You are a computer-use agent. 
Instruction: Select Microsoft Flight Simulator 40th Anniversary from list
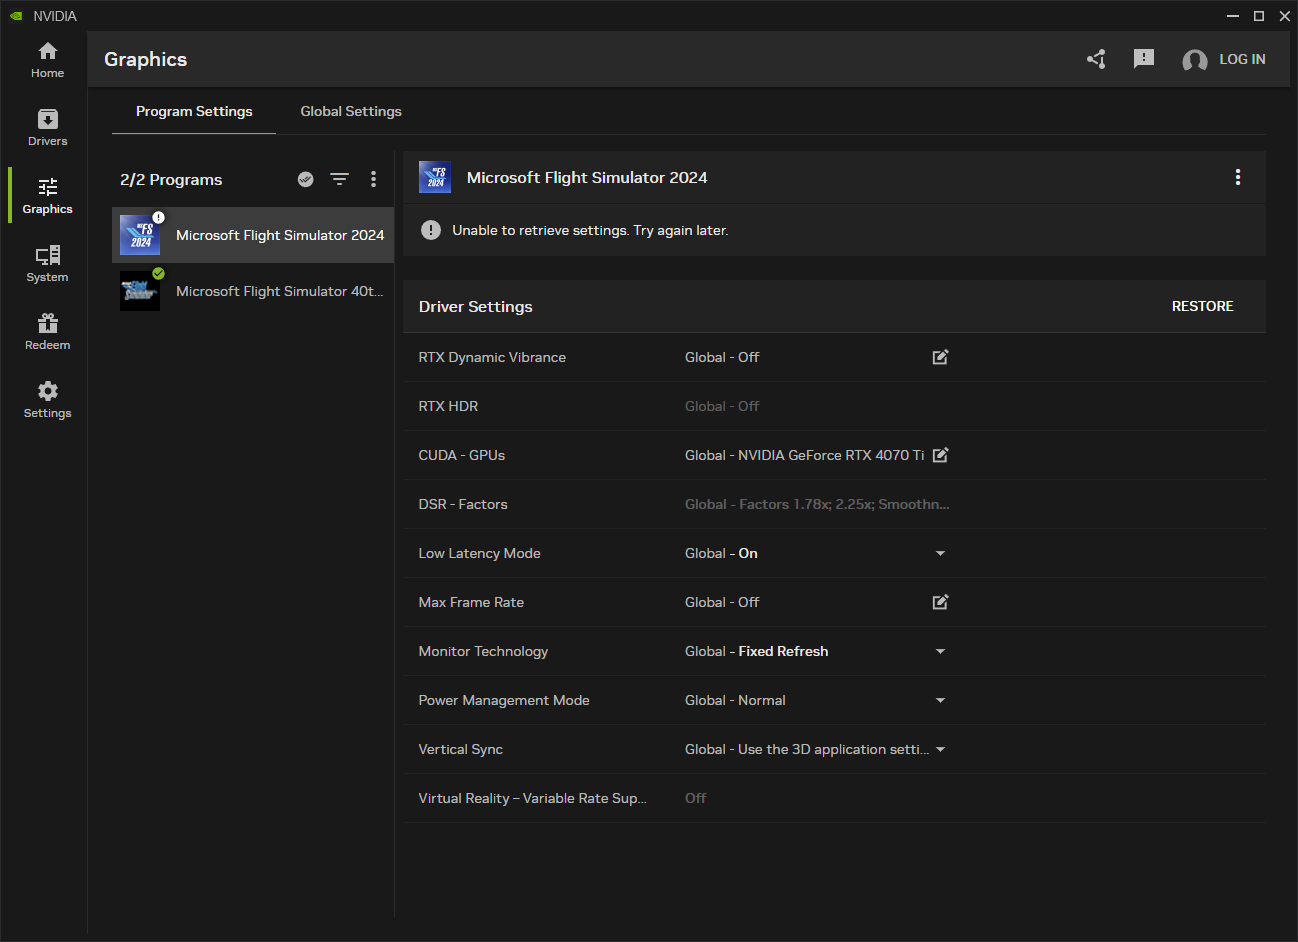point(252,291)
